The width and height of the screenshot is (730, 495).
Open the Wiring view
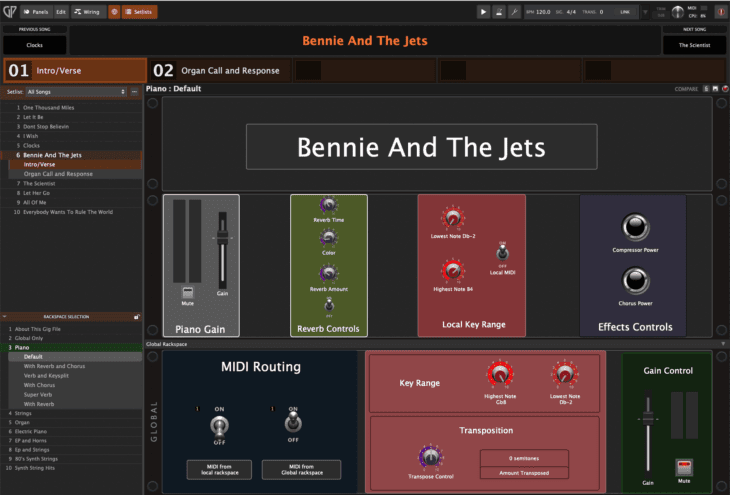pos(87,12)
